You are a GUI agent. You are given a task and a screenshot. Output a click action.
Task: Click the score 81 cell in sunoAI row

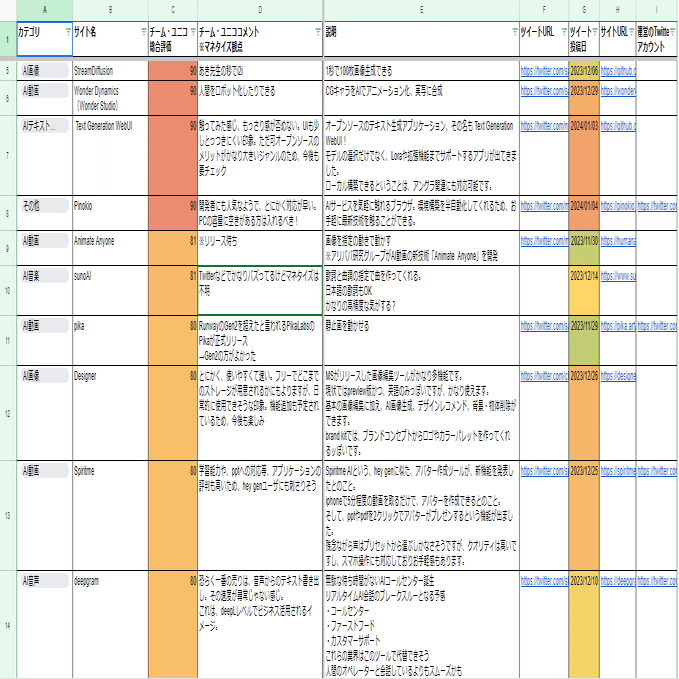pos(173,291)
